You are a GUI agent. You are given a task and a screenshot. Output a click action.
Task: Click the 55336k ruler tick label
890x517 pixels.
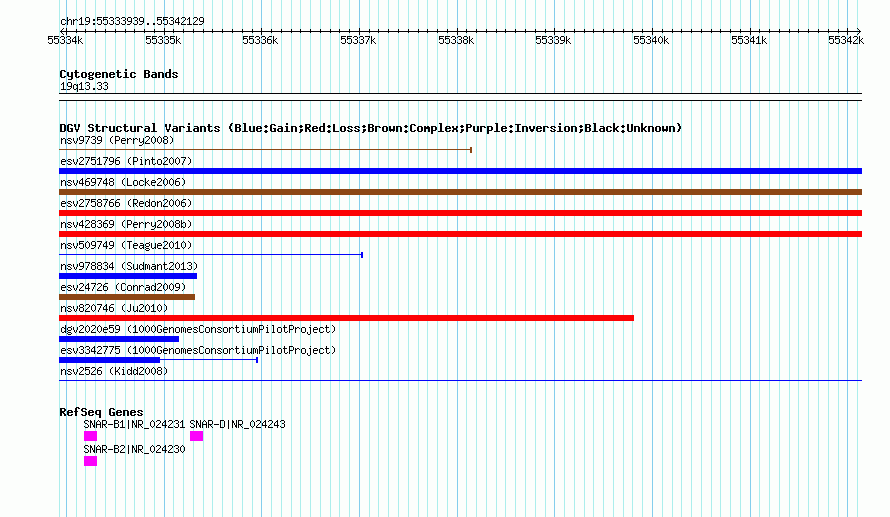[260, 40]
